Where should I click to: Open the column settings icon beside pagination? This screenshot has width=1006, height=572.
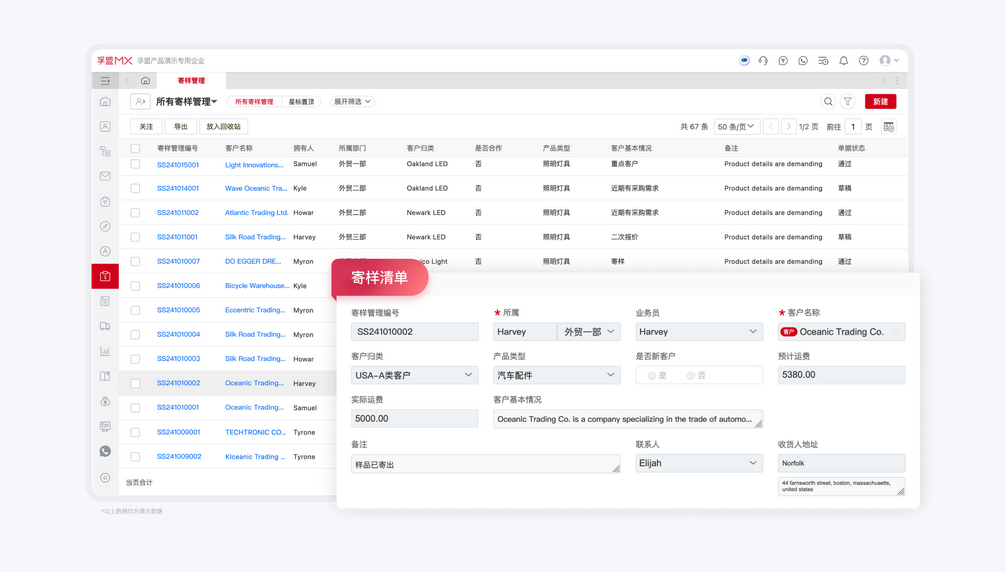(x=889, y=127)
